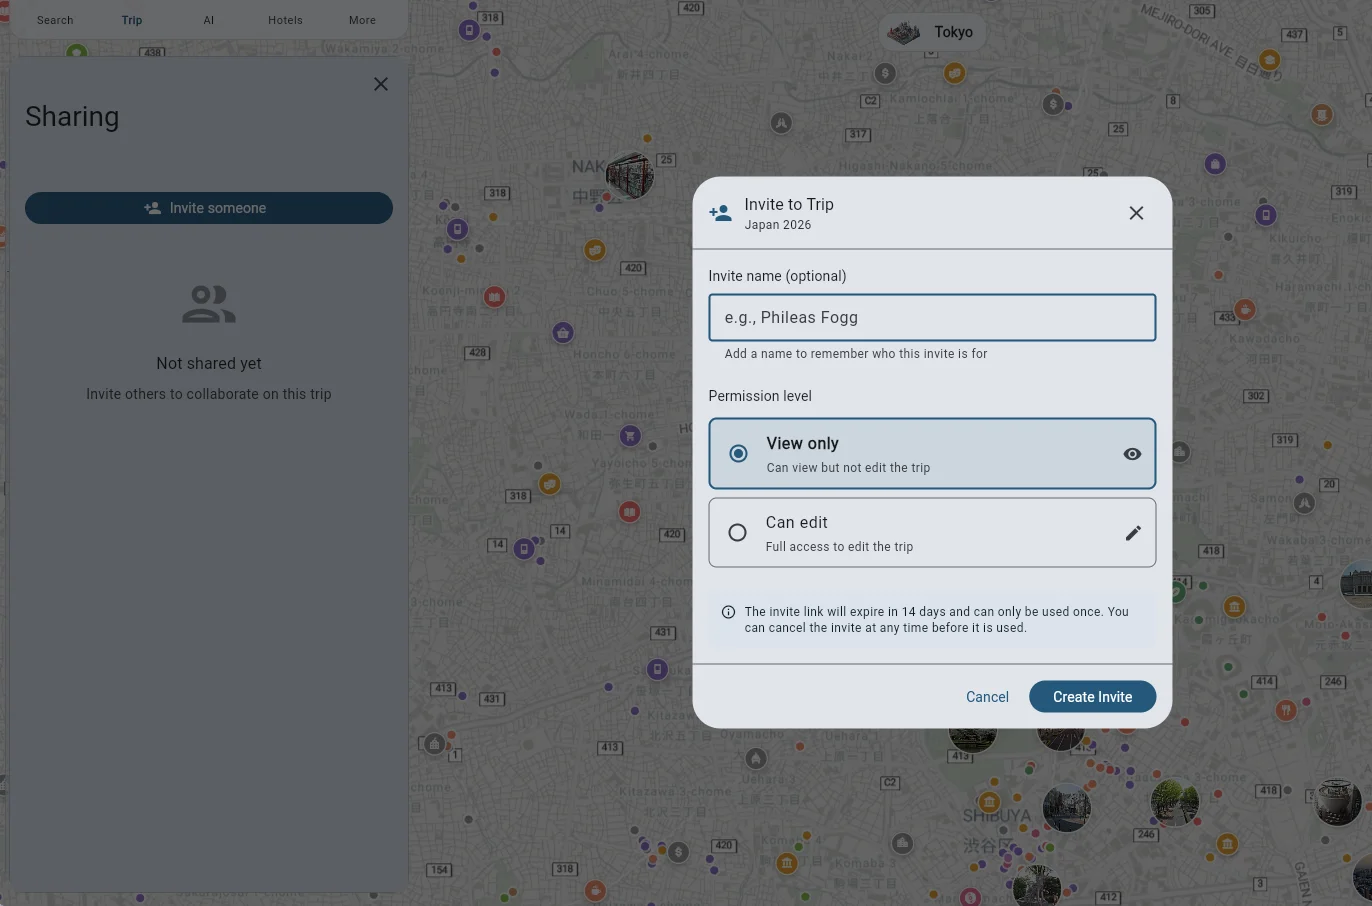Click the orange museum marker near the SHIBUYA label
The height and width of the screenshot is (906, 1372).
point(990,802)
